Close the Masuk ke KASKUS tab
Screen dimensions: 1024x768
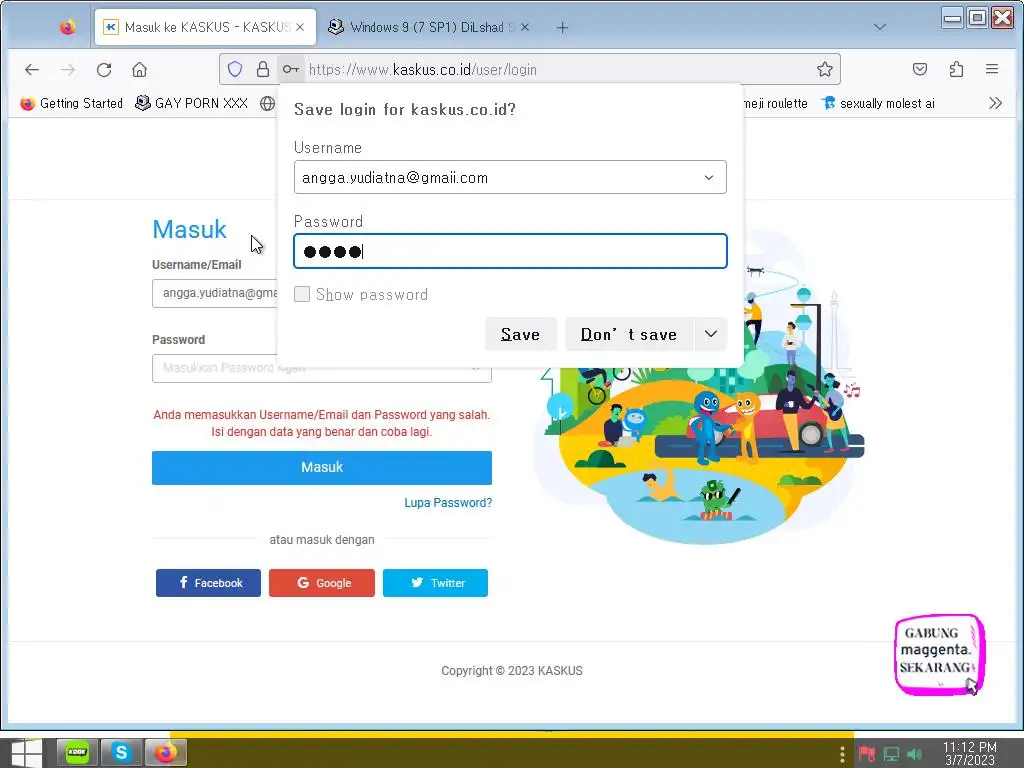click(300, 27)
